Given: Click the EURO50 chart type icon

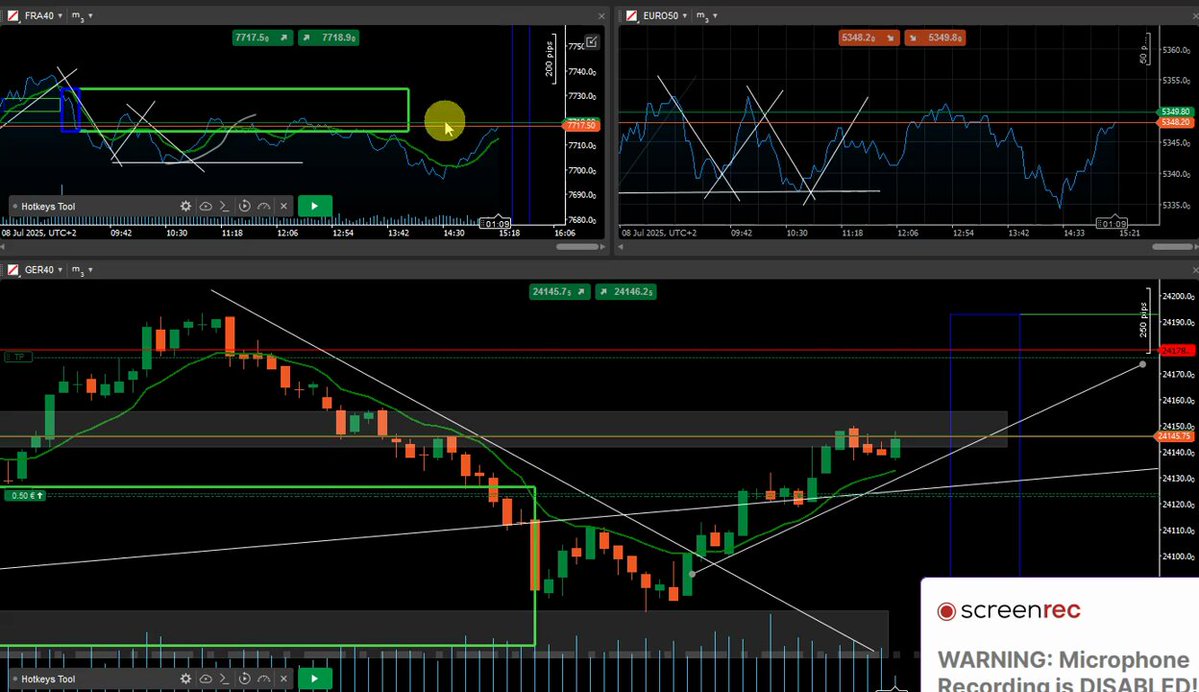Looking at the screenshot, I should click(x=632, y=15).
